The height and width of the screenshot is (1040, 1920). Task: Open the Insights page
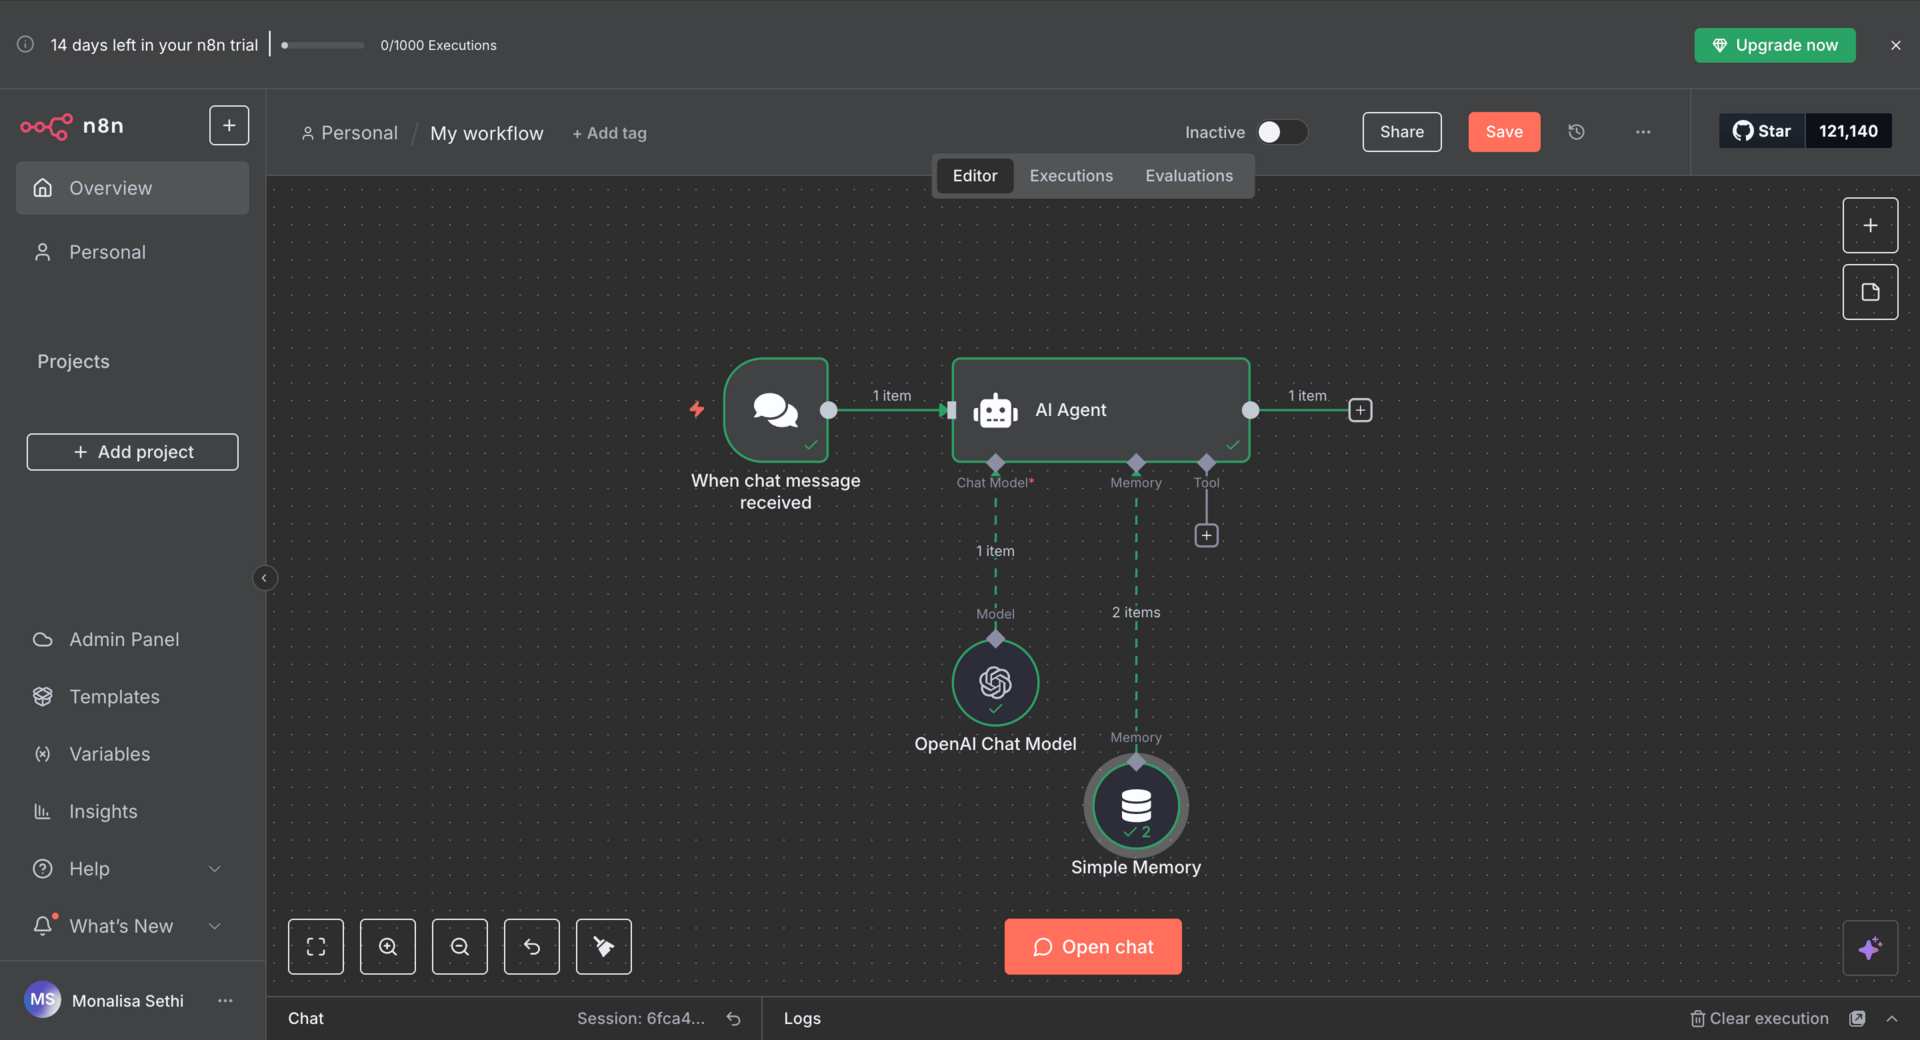(x=132, y=811)
